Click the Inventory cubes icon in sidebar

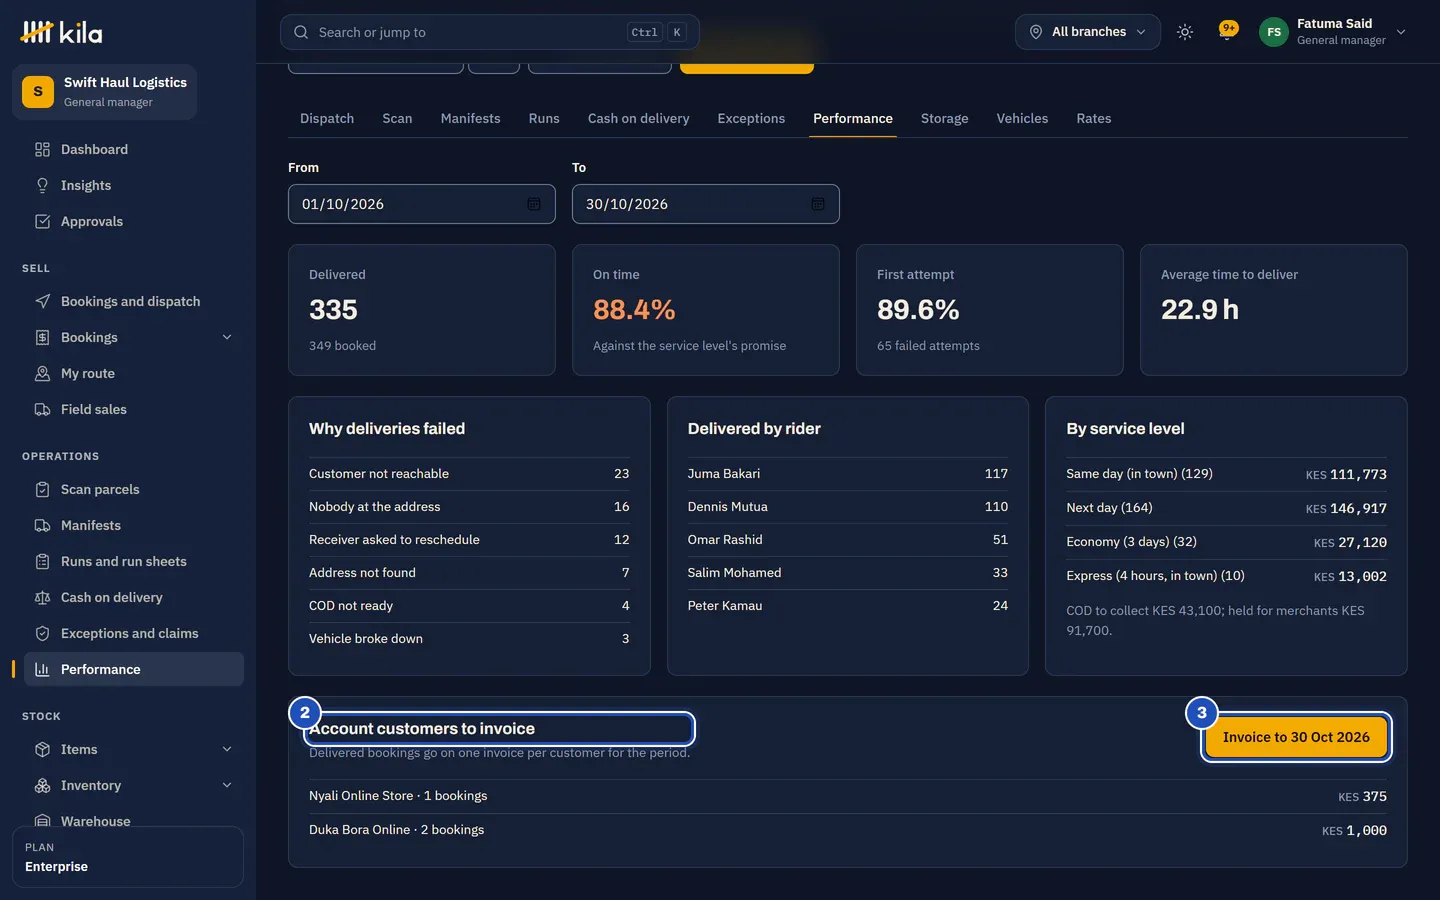(x=42, y=786)
